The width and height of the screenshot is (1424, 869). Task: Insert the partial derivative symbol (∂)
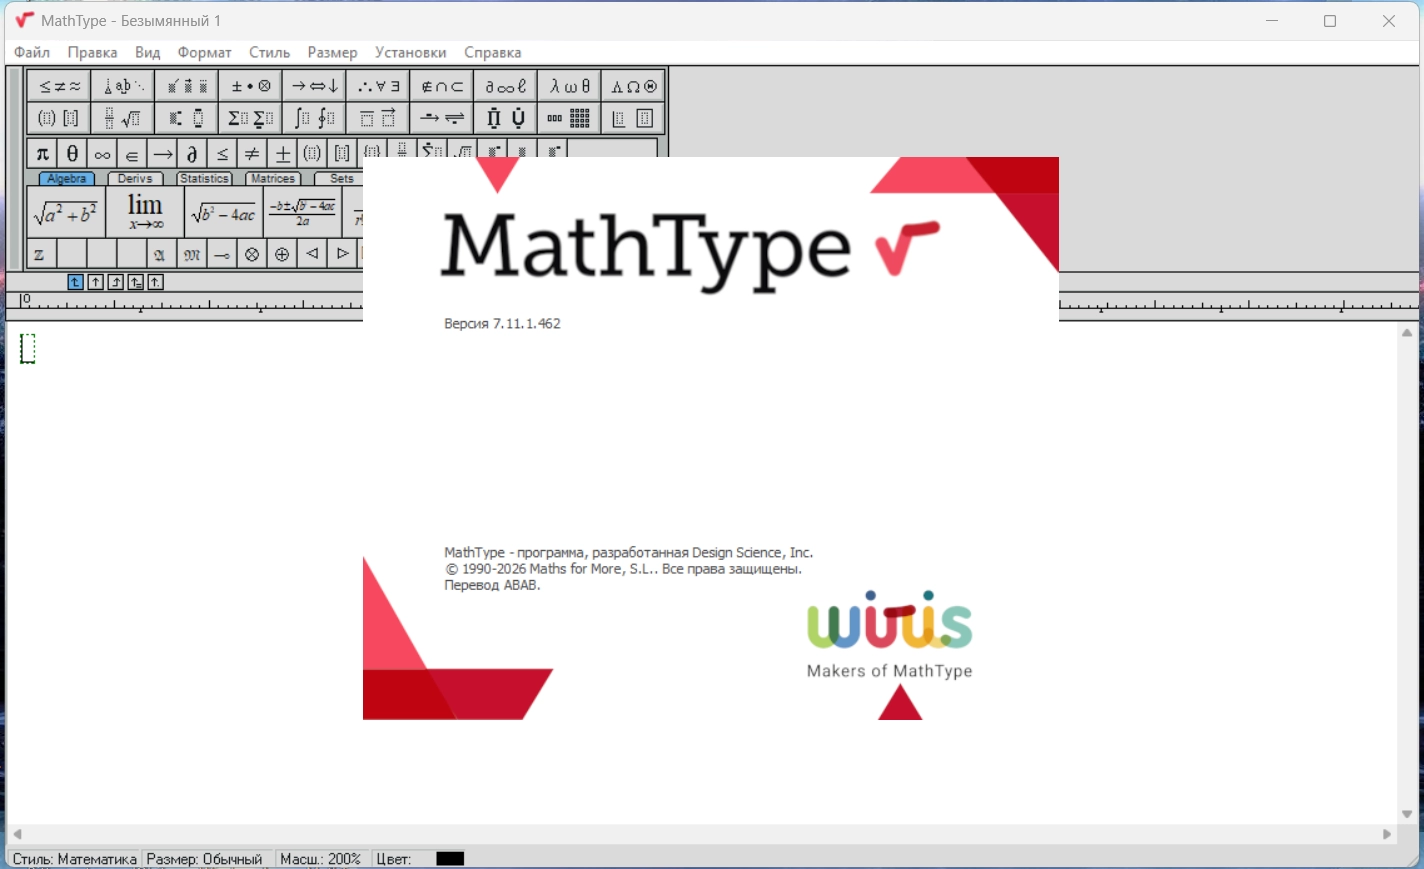[192, 154]
